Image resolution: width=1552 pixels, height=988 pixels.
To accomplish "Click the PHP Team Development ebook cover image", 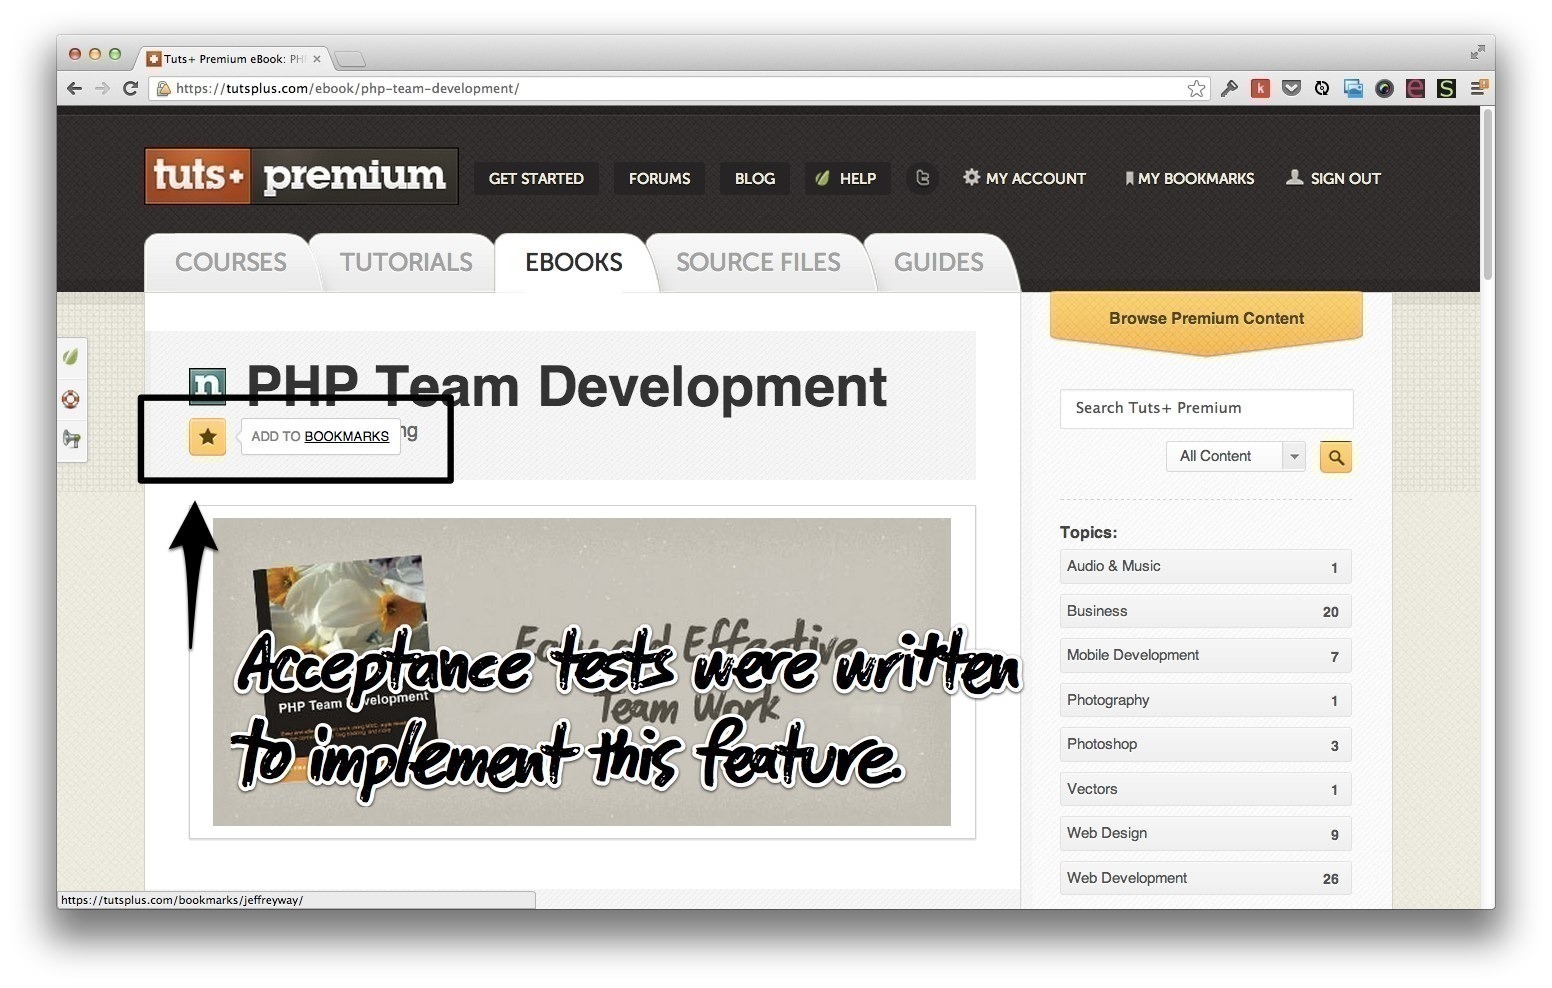I will coord(581,671).
